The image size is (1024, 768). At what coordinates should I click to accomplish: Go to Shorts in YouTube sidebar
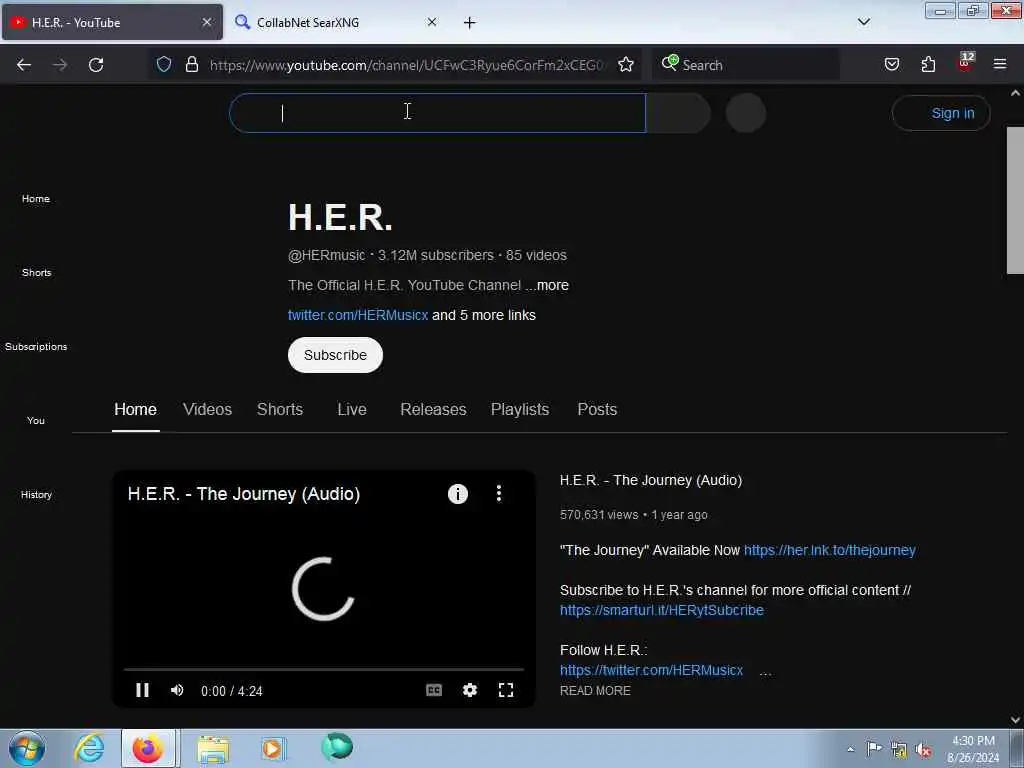pyautogui.click(x=36, y=272)
